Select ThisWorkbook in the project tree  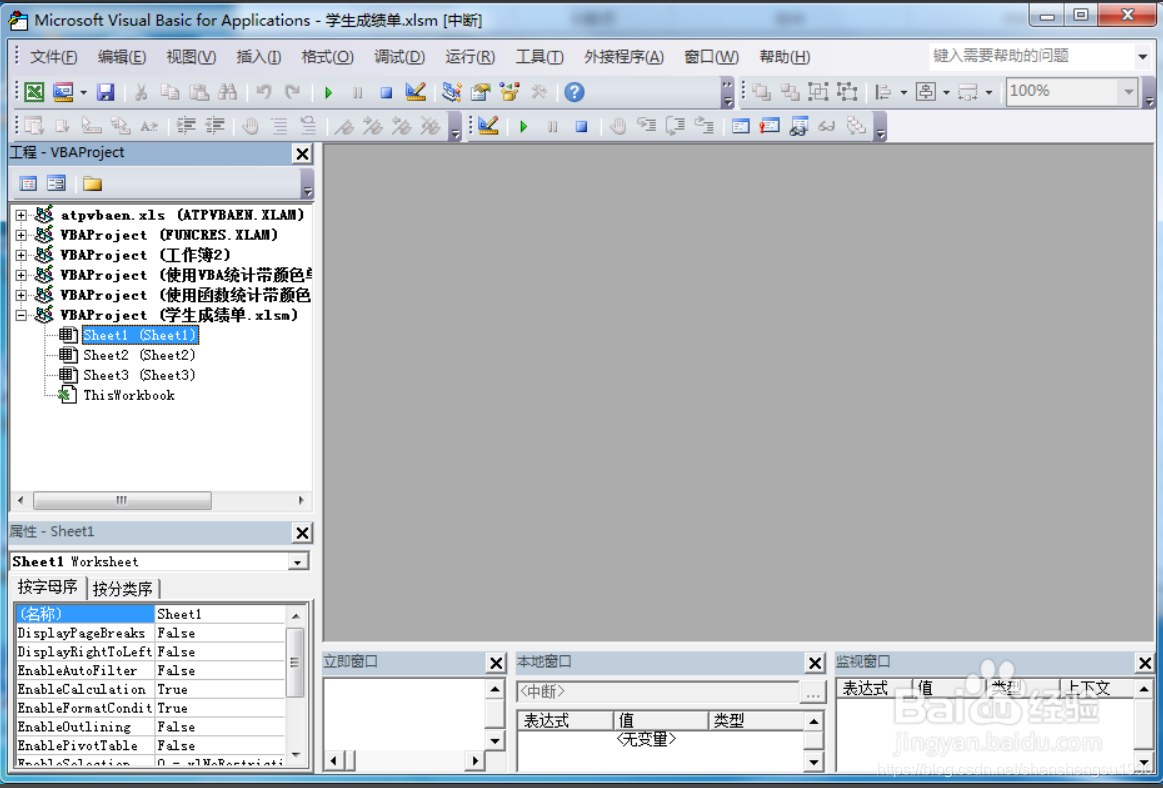pos(129,395)
